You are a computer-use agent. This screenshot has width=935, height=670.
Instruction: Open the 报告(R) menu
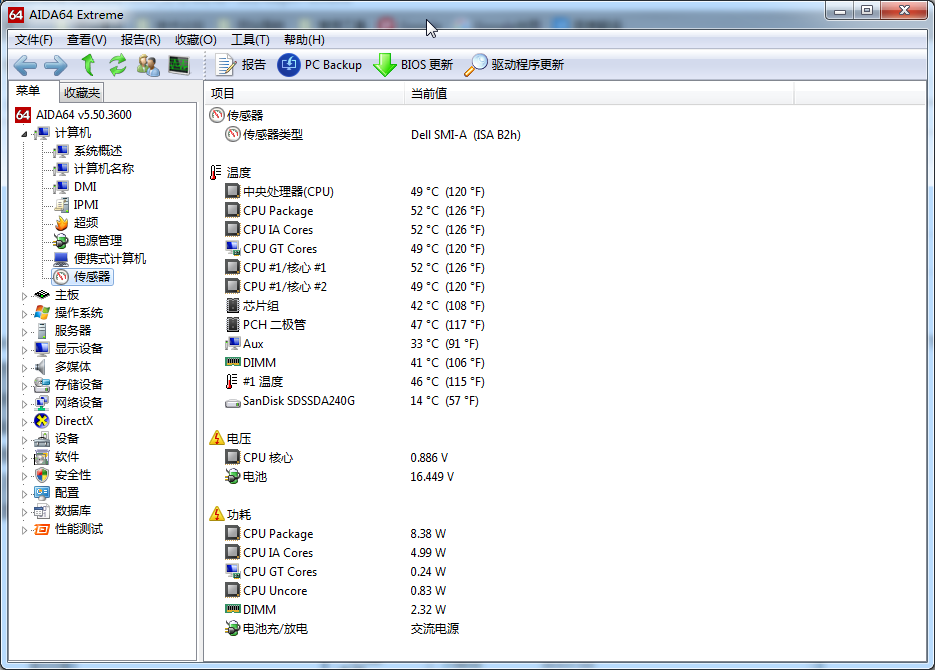(x=141, y=40)
